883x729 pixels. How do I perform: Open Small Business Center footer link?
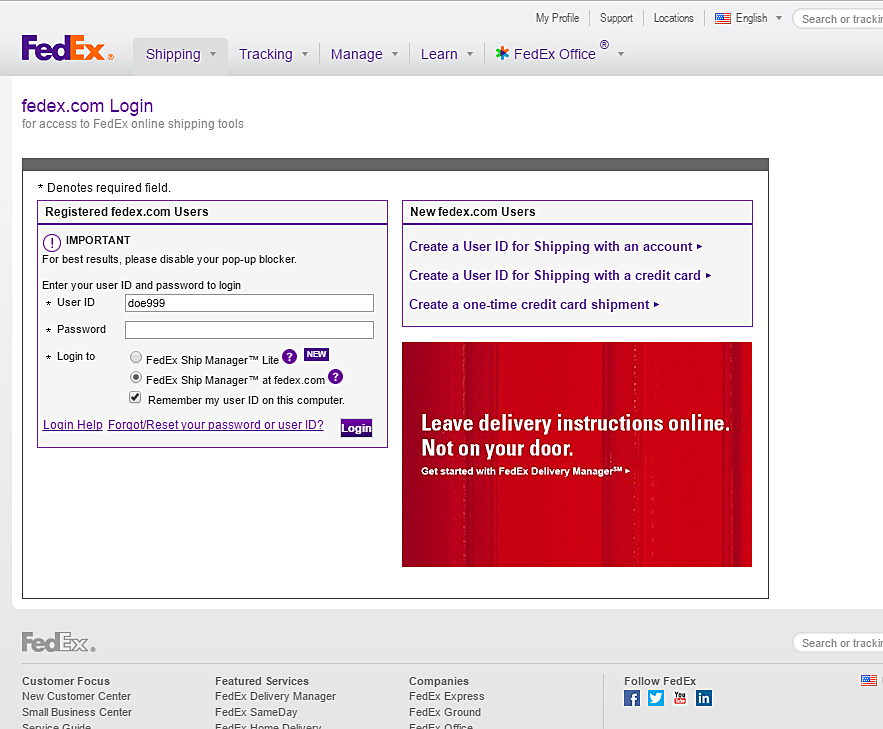pyautogui.click(x=77, y=712)
